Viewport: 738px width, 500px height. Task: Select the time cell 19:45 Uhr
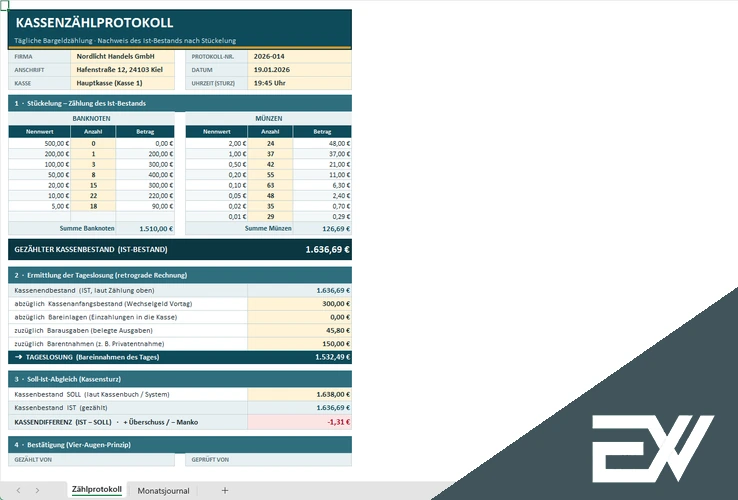[299, 83]
